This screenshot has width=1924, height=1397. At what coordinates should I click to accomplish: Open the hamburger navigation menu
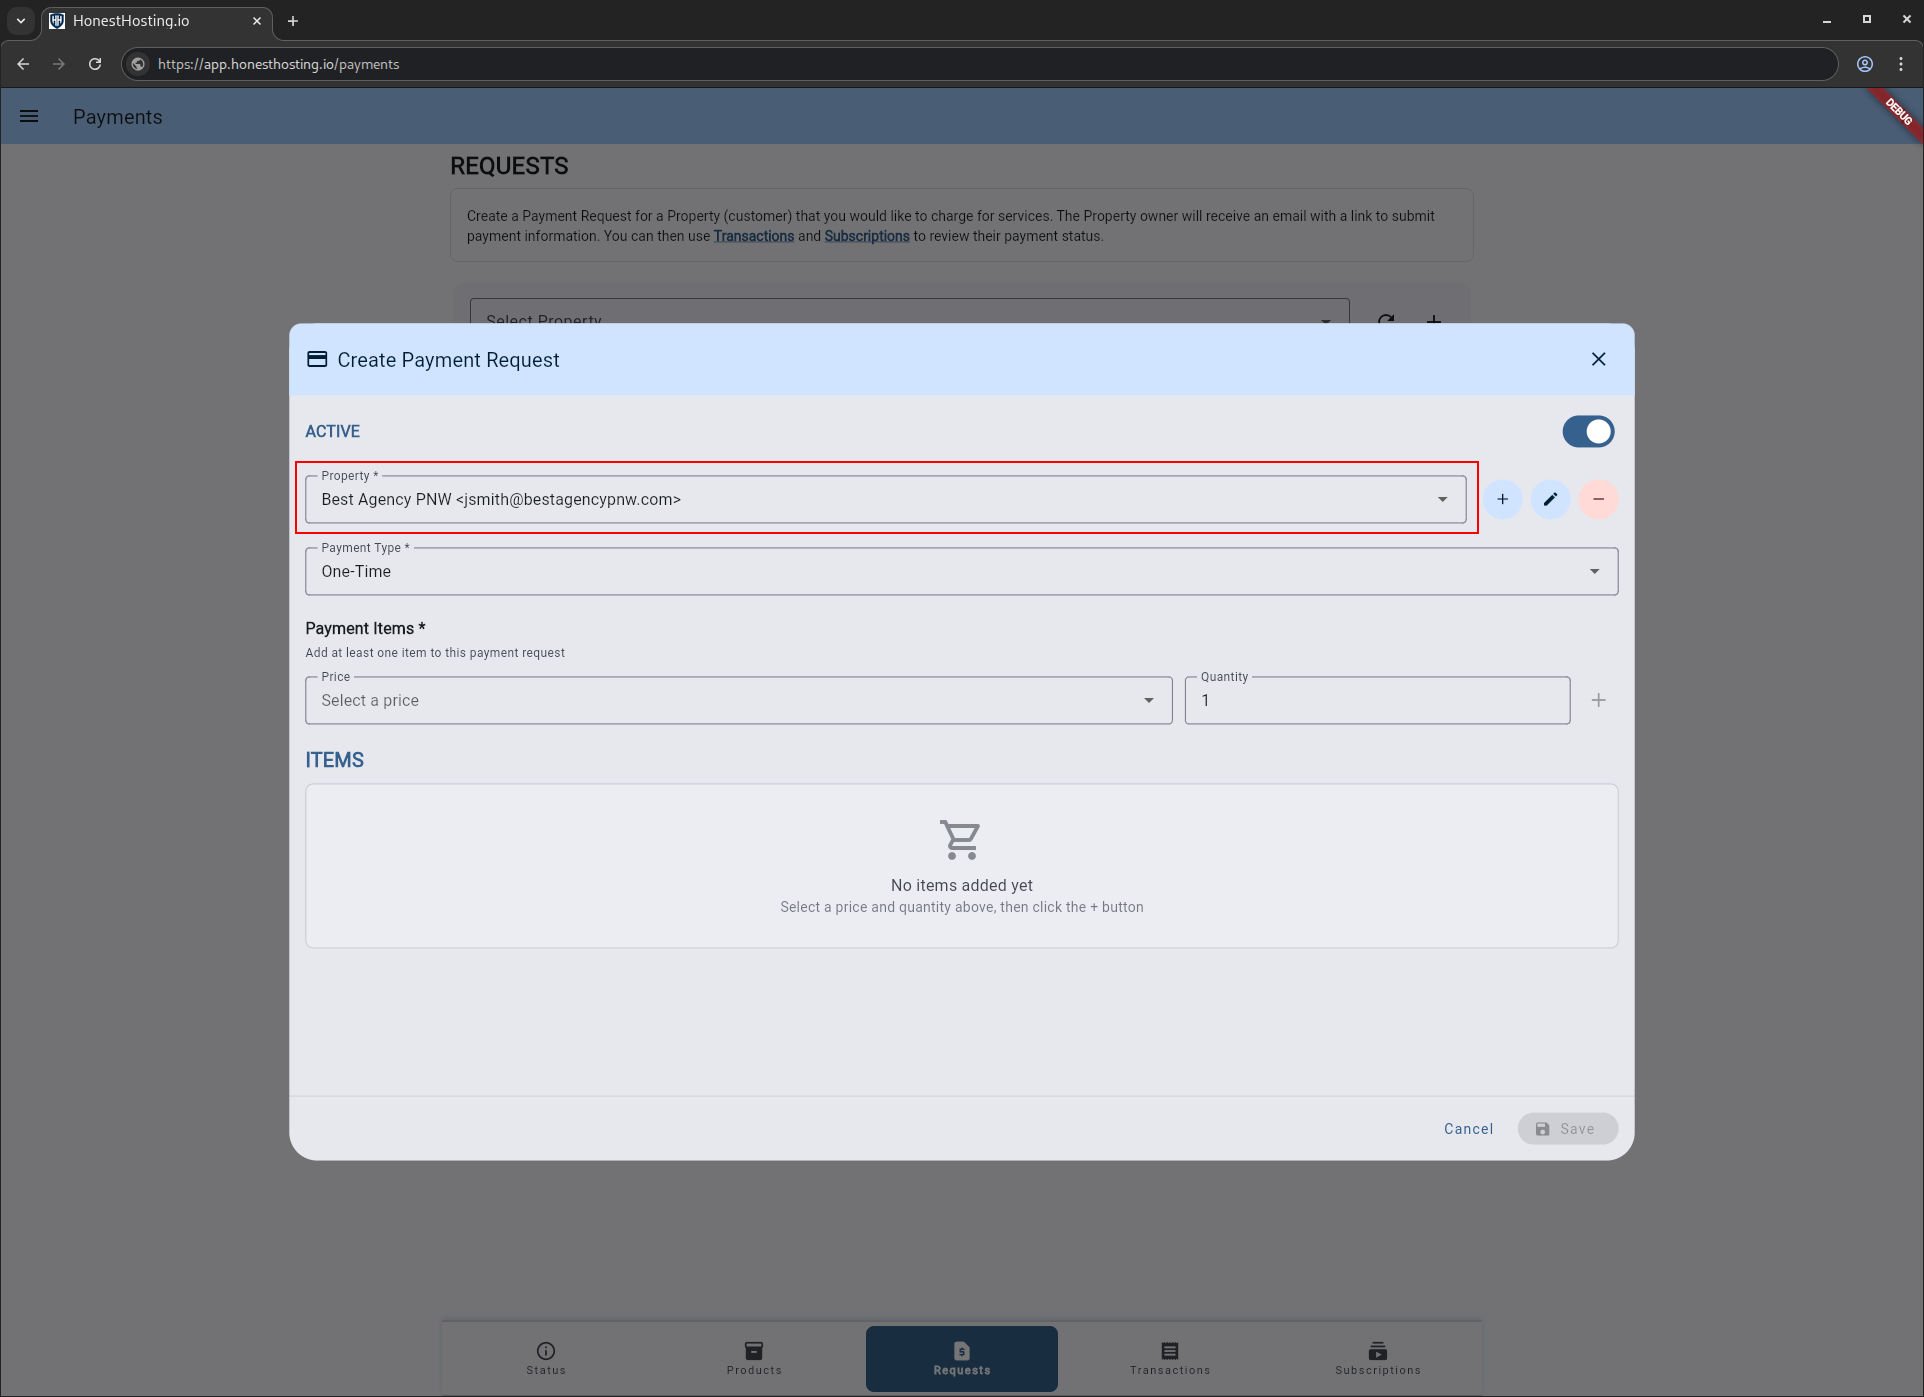click(29, 116)
